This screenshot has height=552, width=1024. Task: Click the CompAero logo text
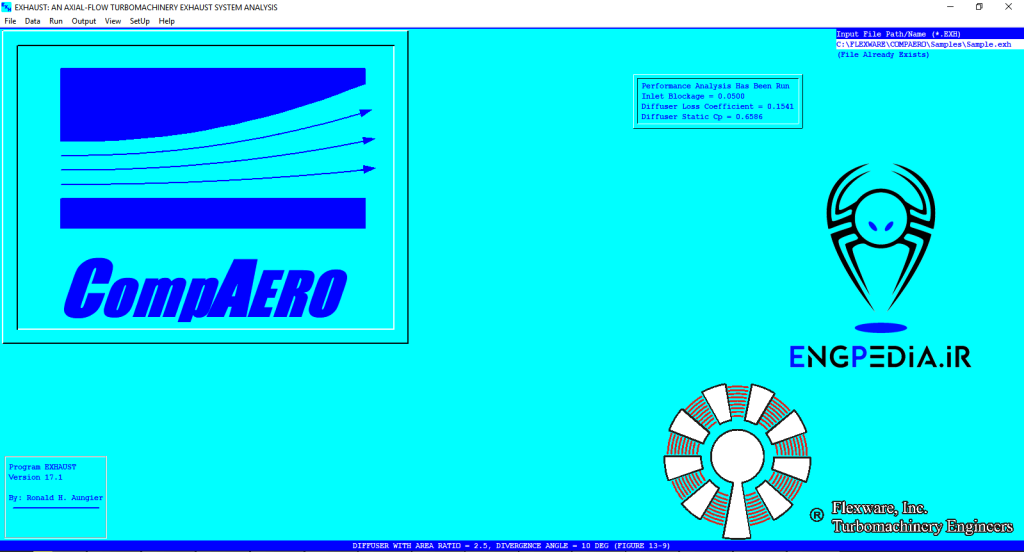click(205, 288)
